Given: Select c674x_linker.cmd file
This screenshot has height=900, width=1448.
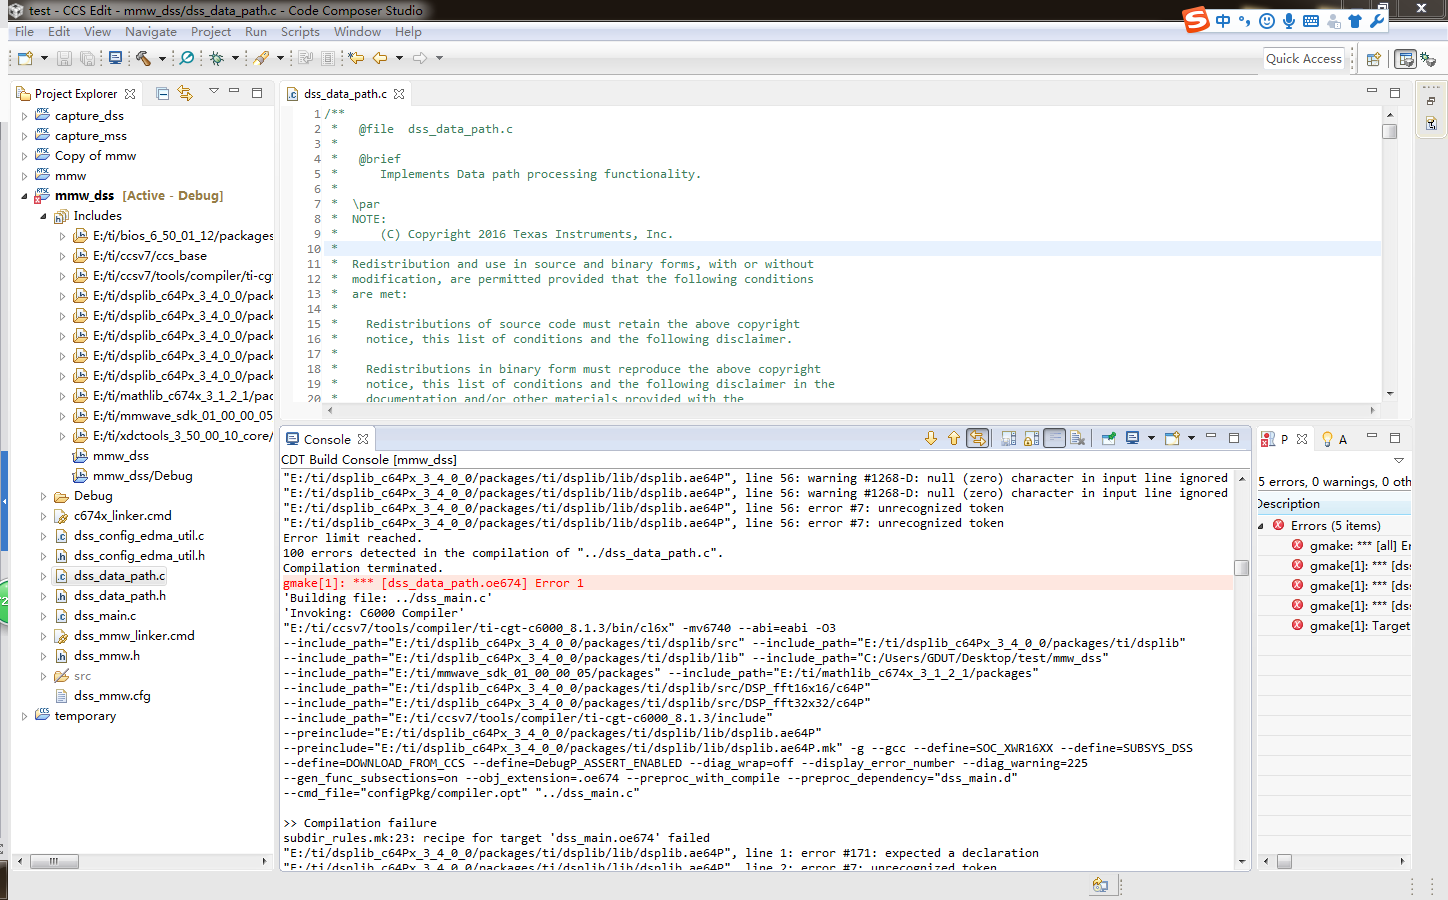Looking at the screenshot, I should click(122, 516).
